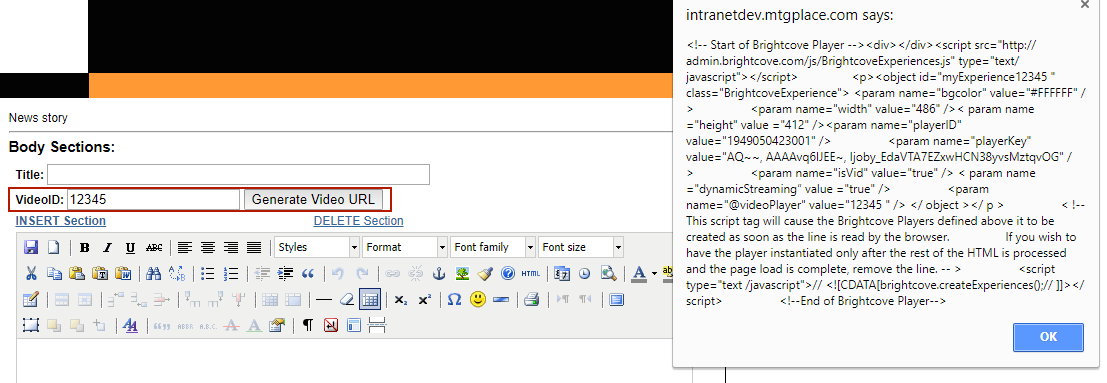Toggle visual control characters (pilcrow) icon
Viewport: 1107px width, 383px height.
(x=308, y=325)
